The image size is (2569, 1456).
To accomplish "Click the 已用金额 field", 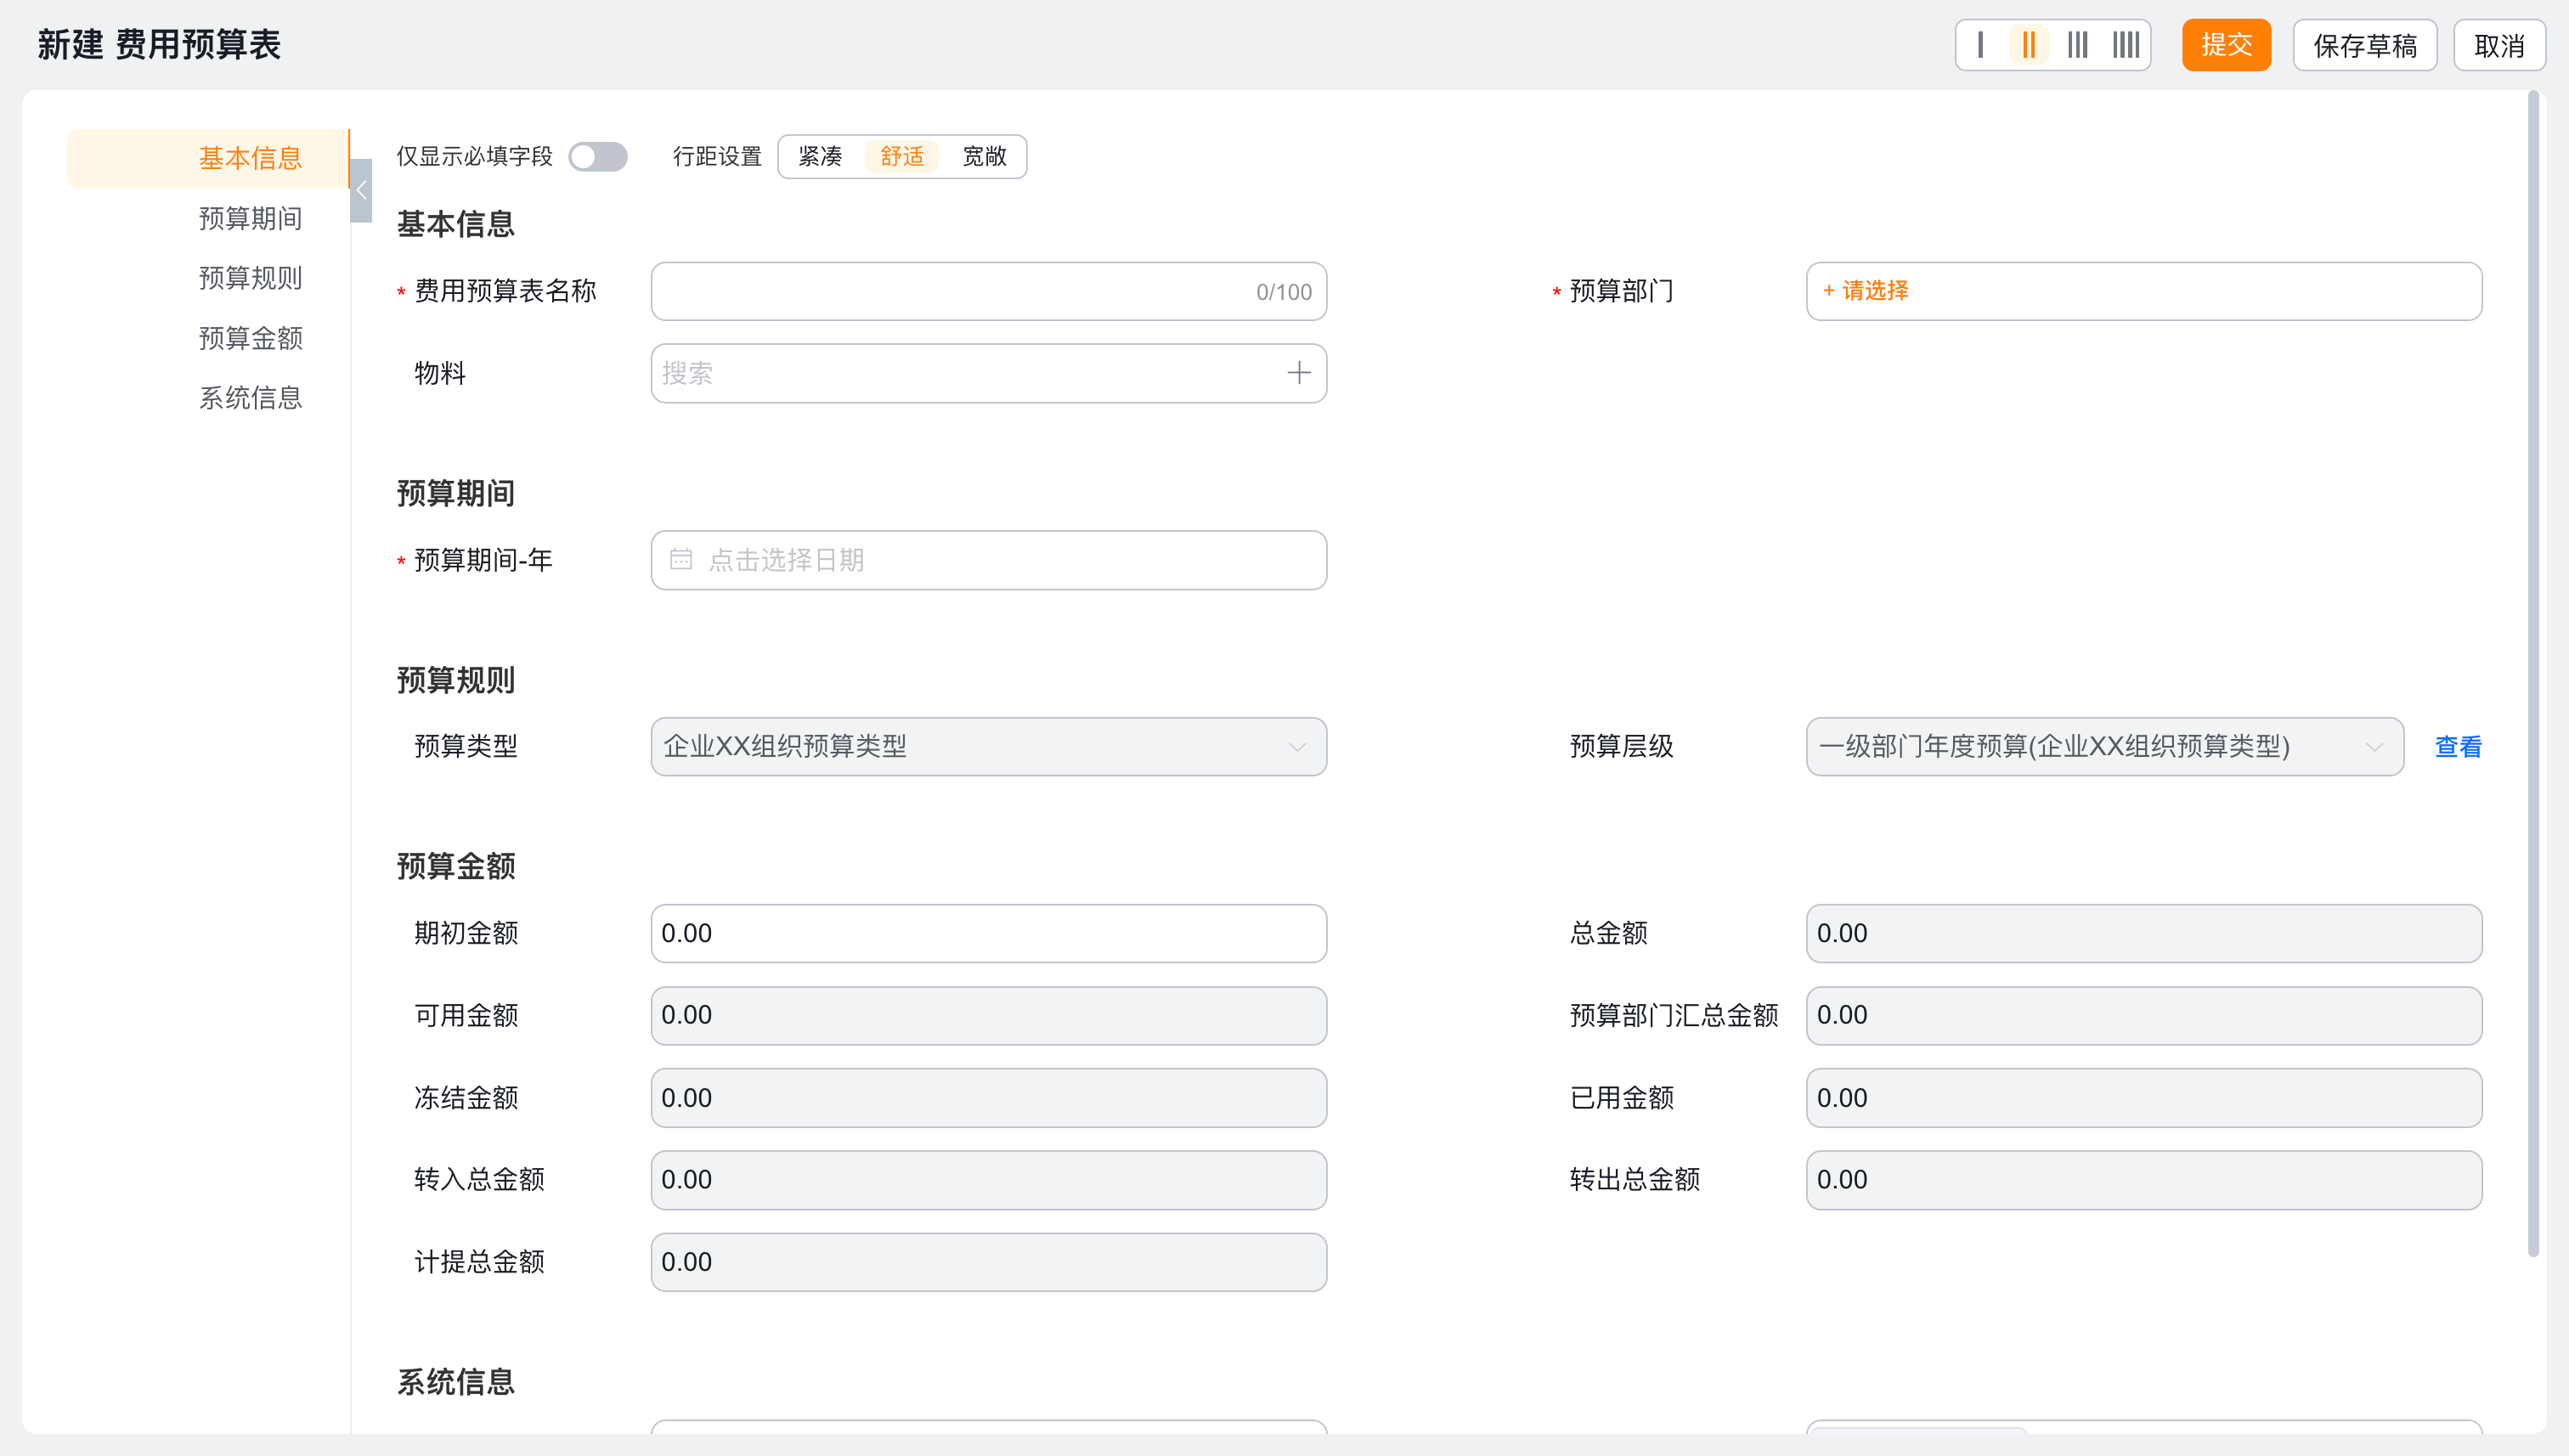I will pyautogui.click(x=2143, y=1098).
